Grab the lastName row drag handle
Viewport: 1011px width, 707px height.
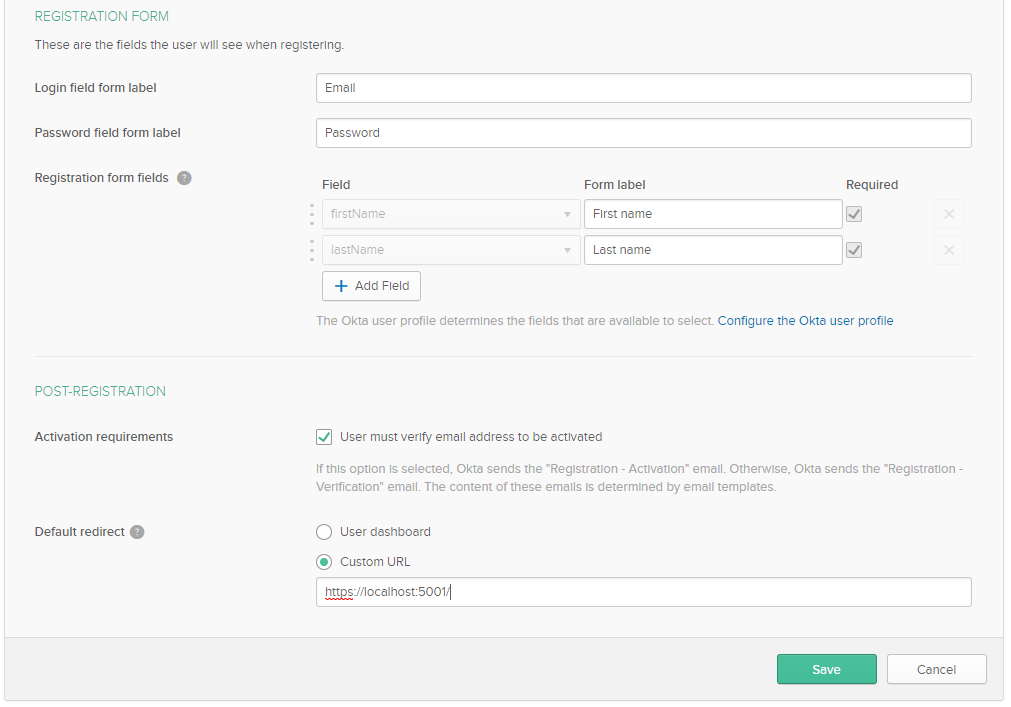pyautogui.click(x=312, y=250)
